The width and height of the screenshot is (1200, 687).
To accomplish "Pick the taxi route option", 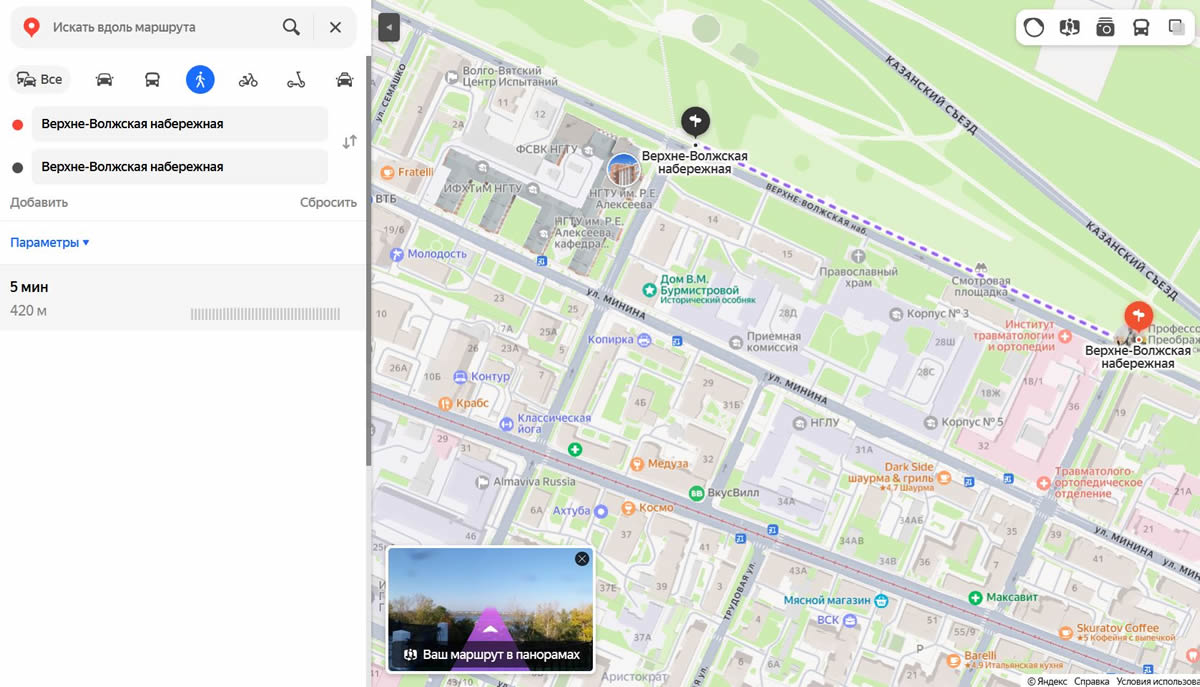I will click(x=344, y=80).
